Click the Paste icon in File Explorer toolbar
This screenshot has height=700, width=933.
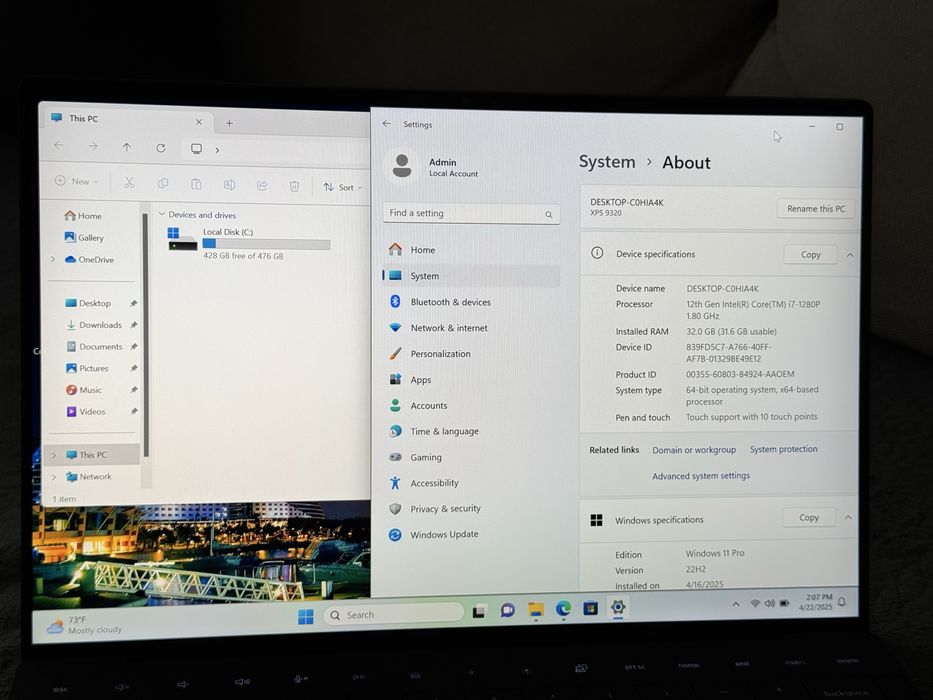[x=196, y=185]
